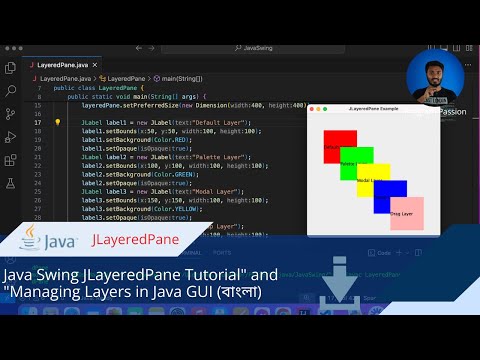The image size is (480, 360).
Task: Click label1.setBackground(Color.RED) line
Action: click(137, 140)
